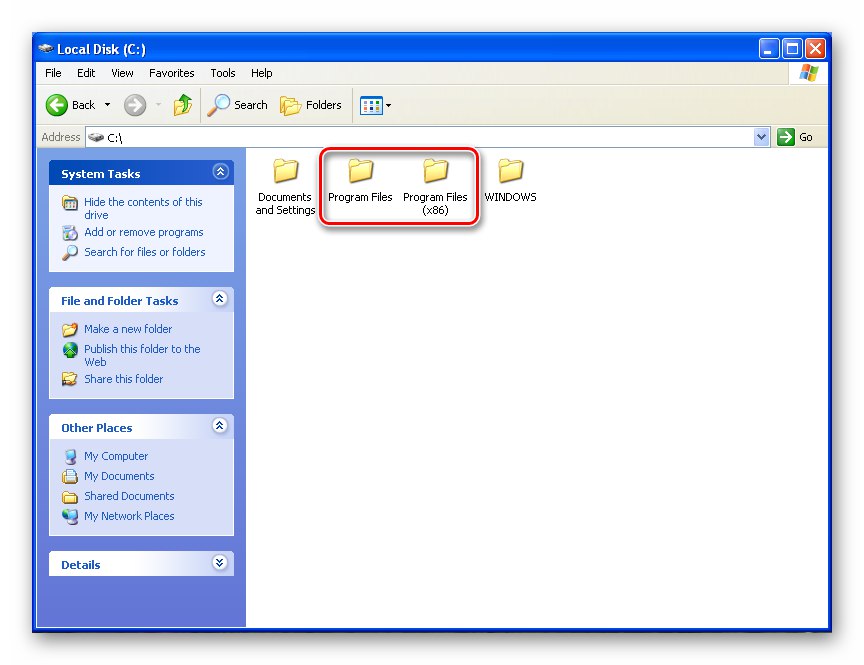Click the drive icon in the address bar

[96, 137]
